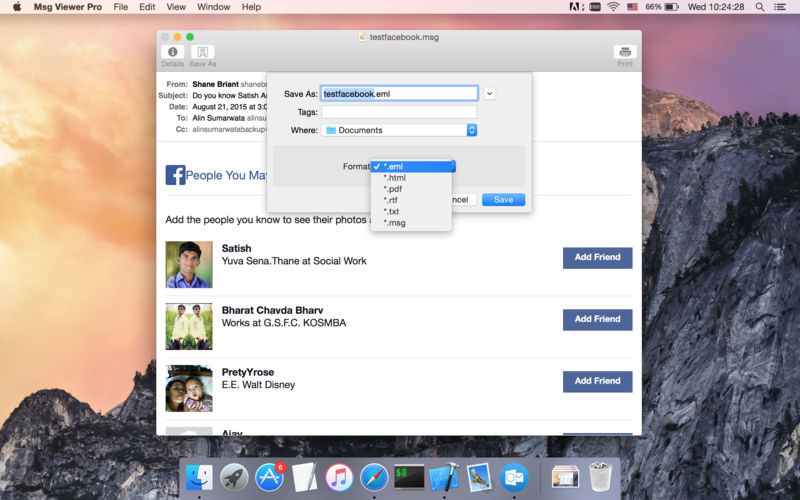800x500 pixels.
Task: Click the menu bar clock Wed 10:24:28
Action: (x=716, y=7)
